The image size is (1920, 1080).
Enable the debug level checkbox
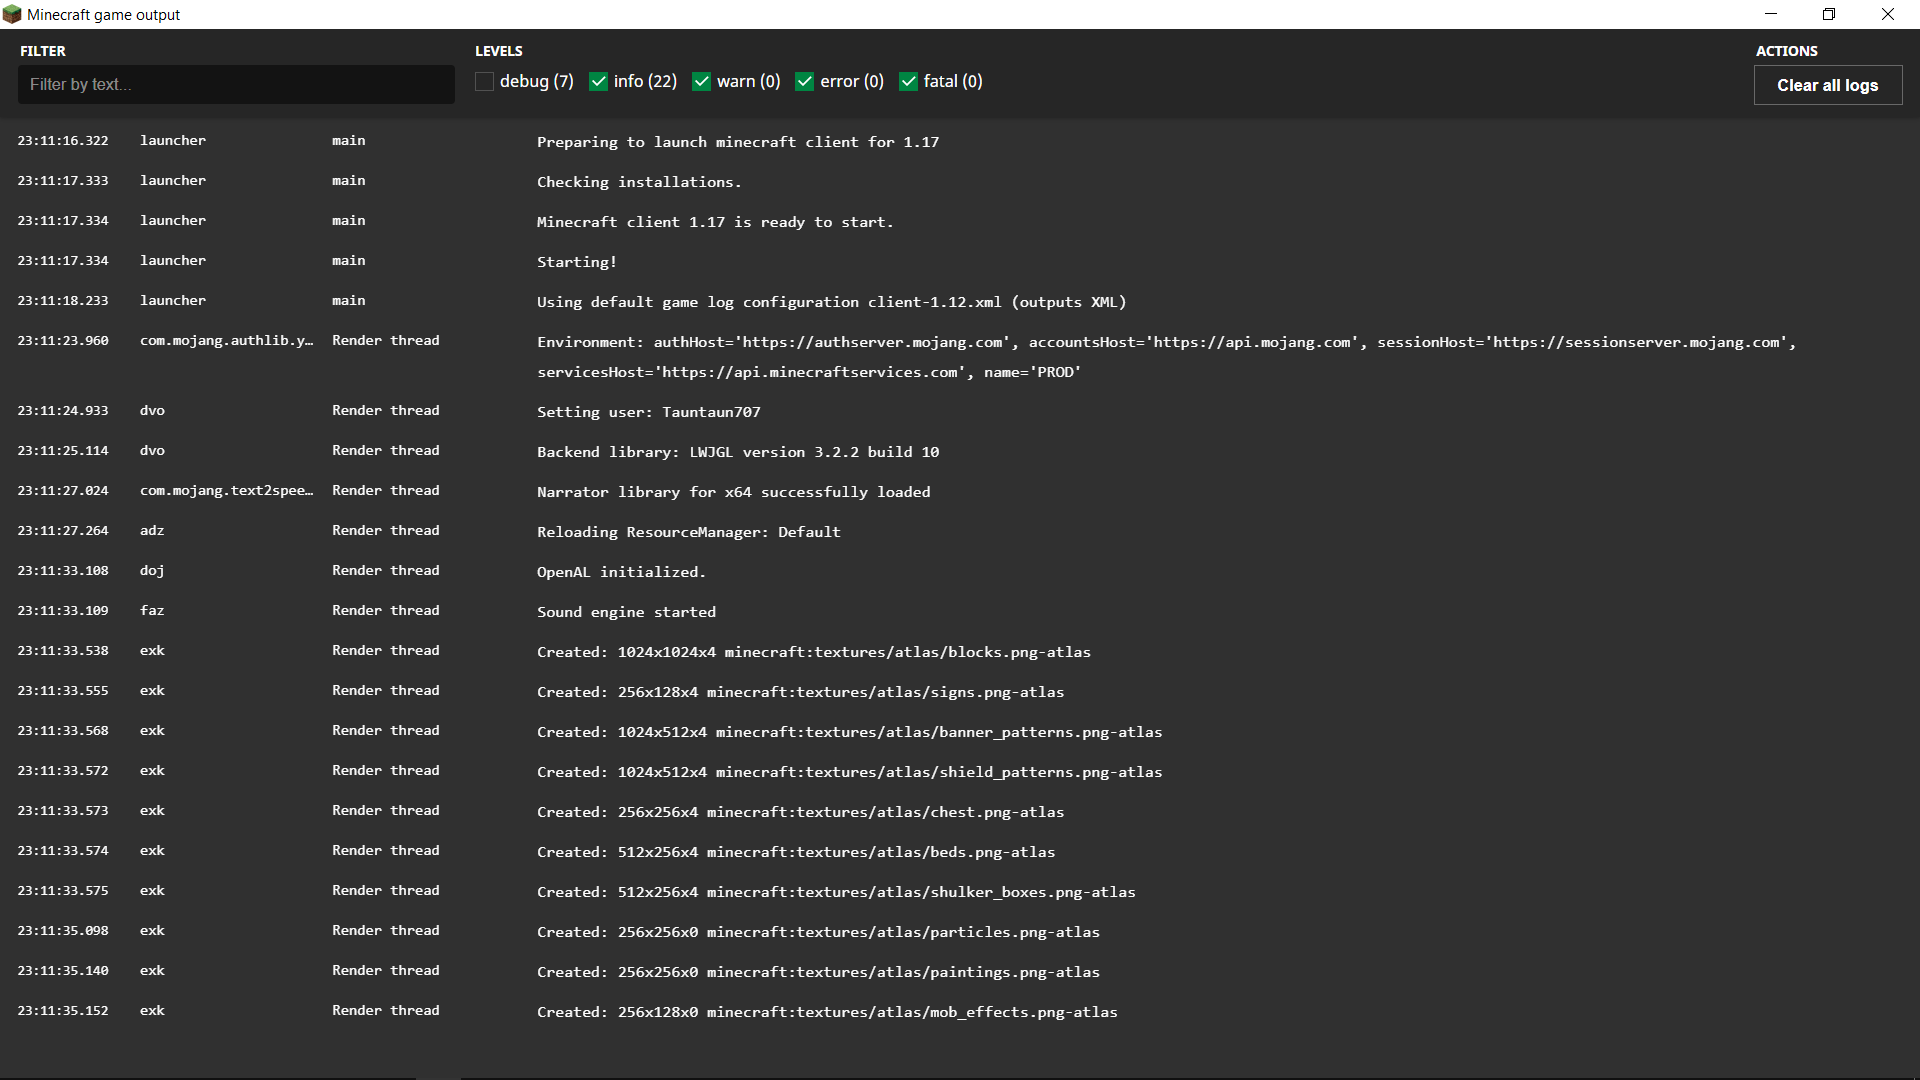tap(485, 82)
